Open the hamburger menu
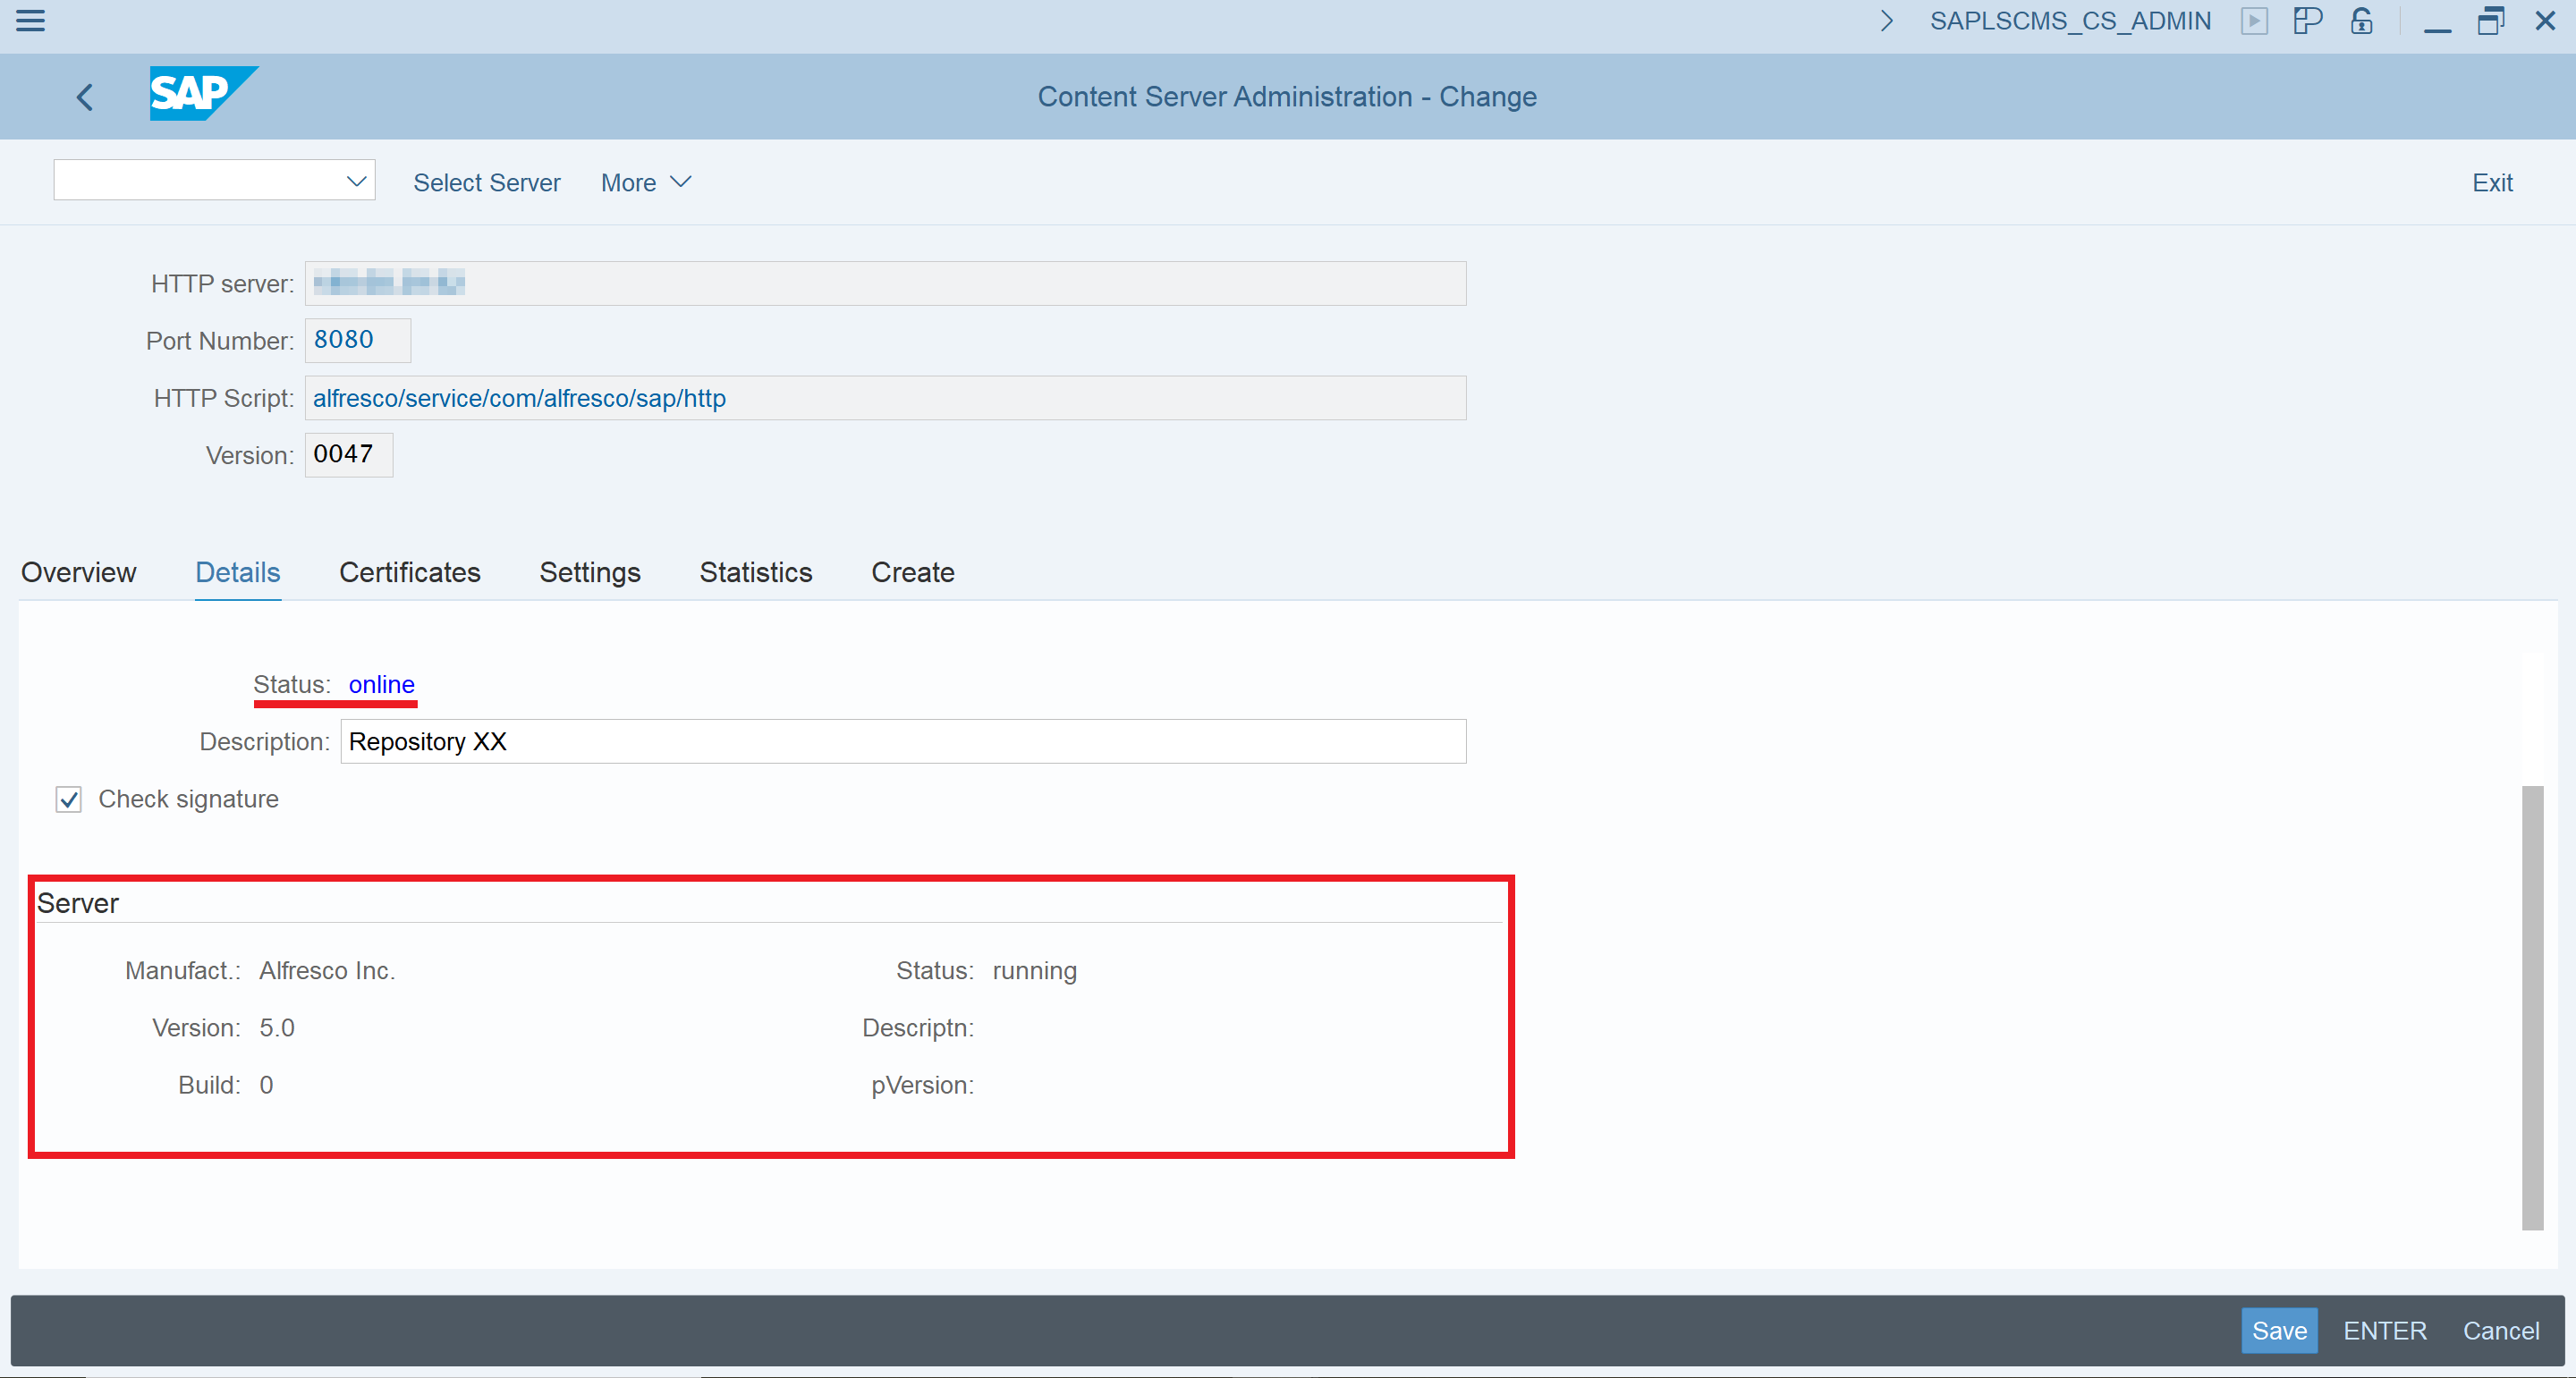Viewport: 2576px width, 1378px height. pos(30,21)
